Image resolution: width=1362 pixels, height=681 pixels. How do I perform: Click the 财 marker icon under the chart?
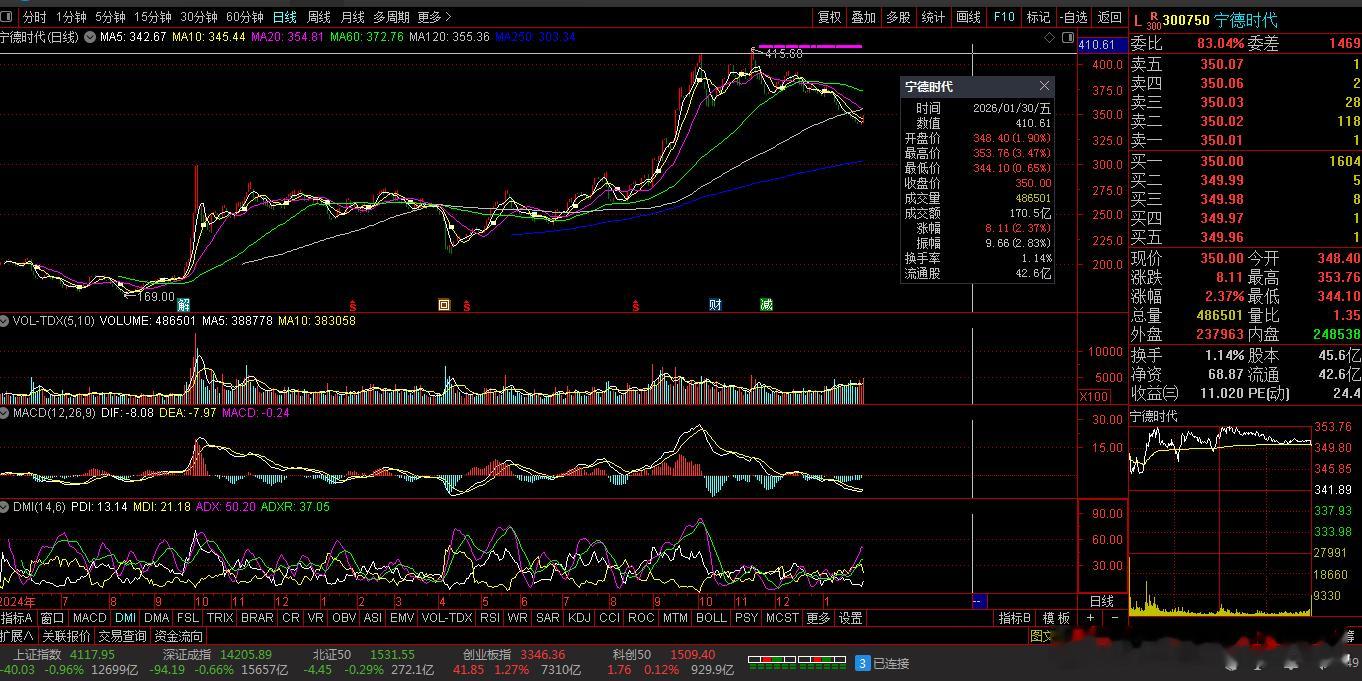click(715, 304)
